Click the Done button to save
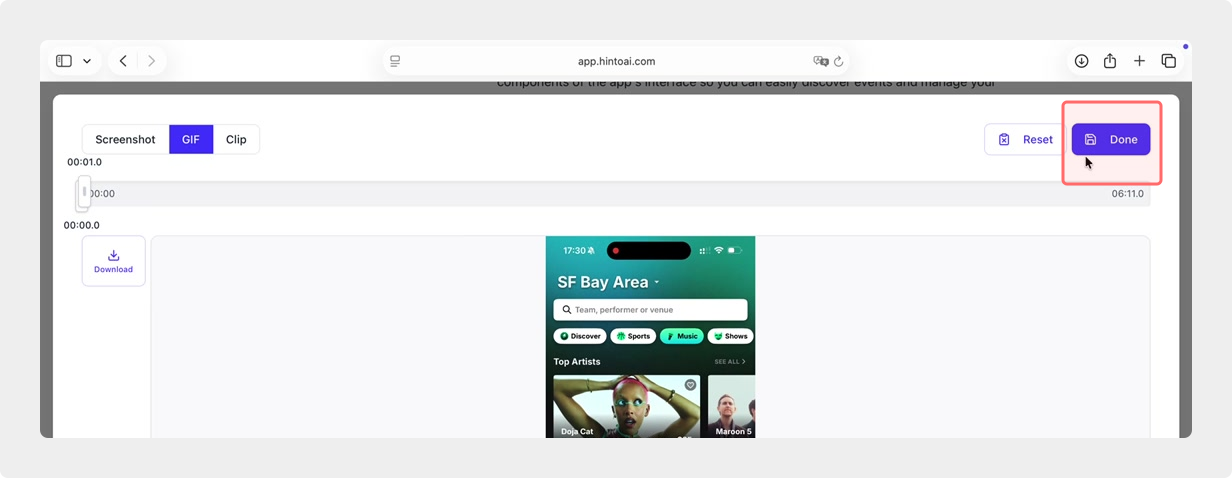Viewport: 1232px width, 478px height. (x=1110, y=140)
